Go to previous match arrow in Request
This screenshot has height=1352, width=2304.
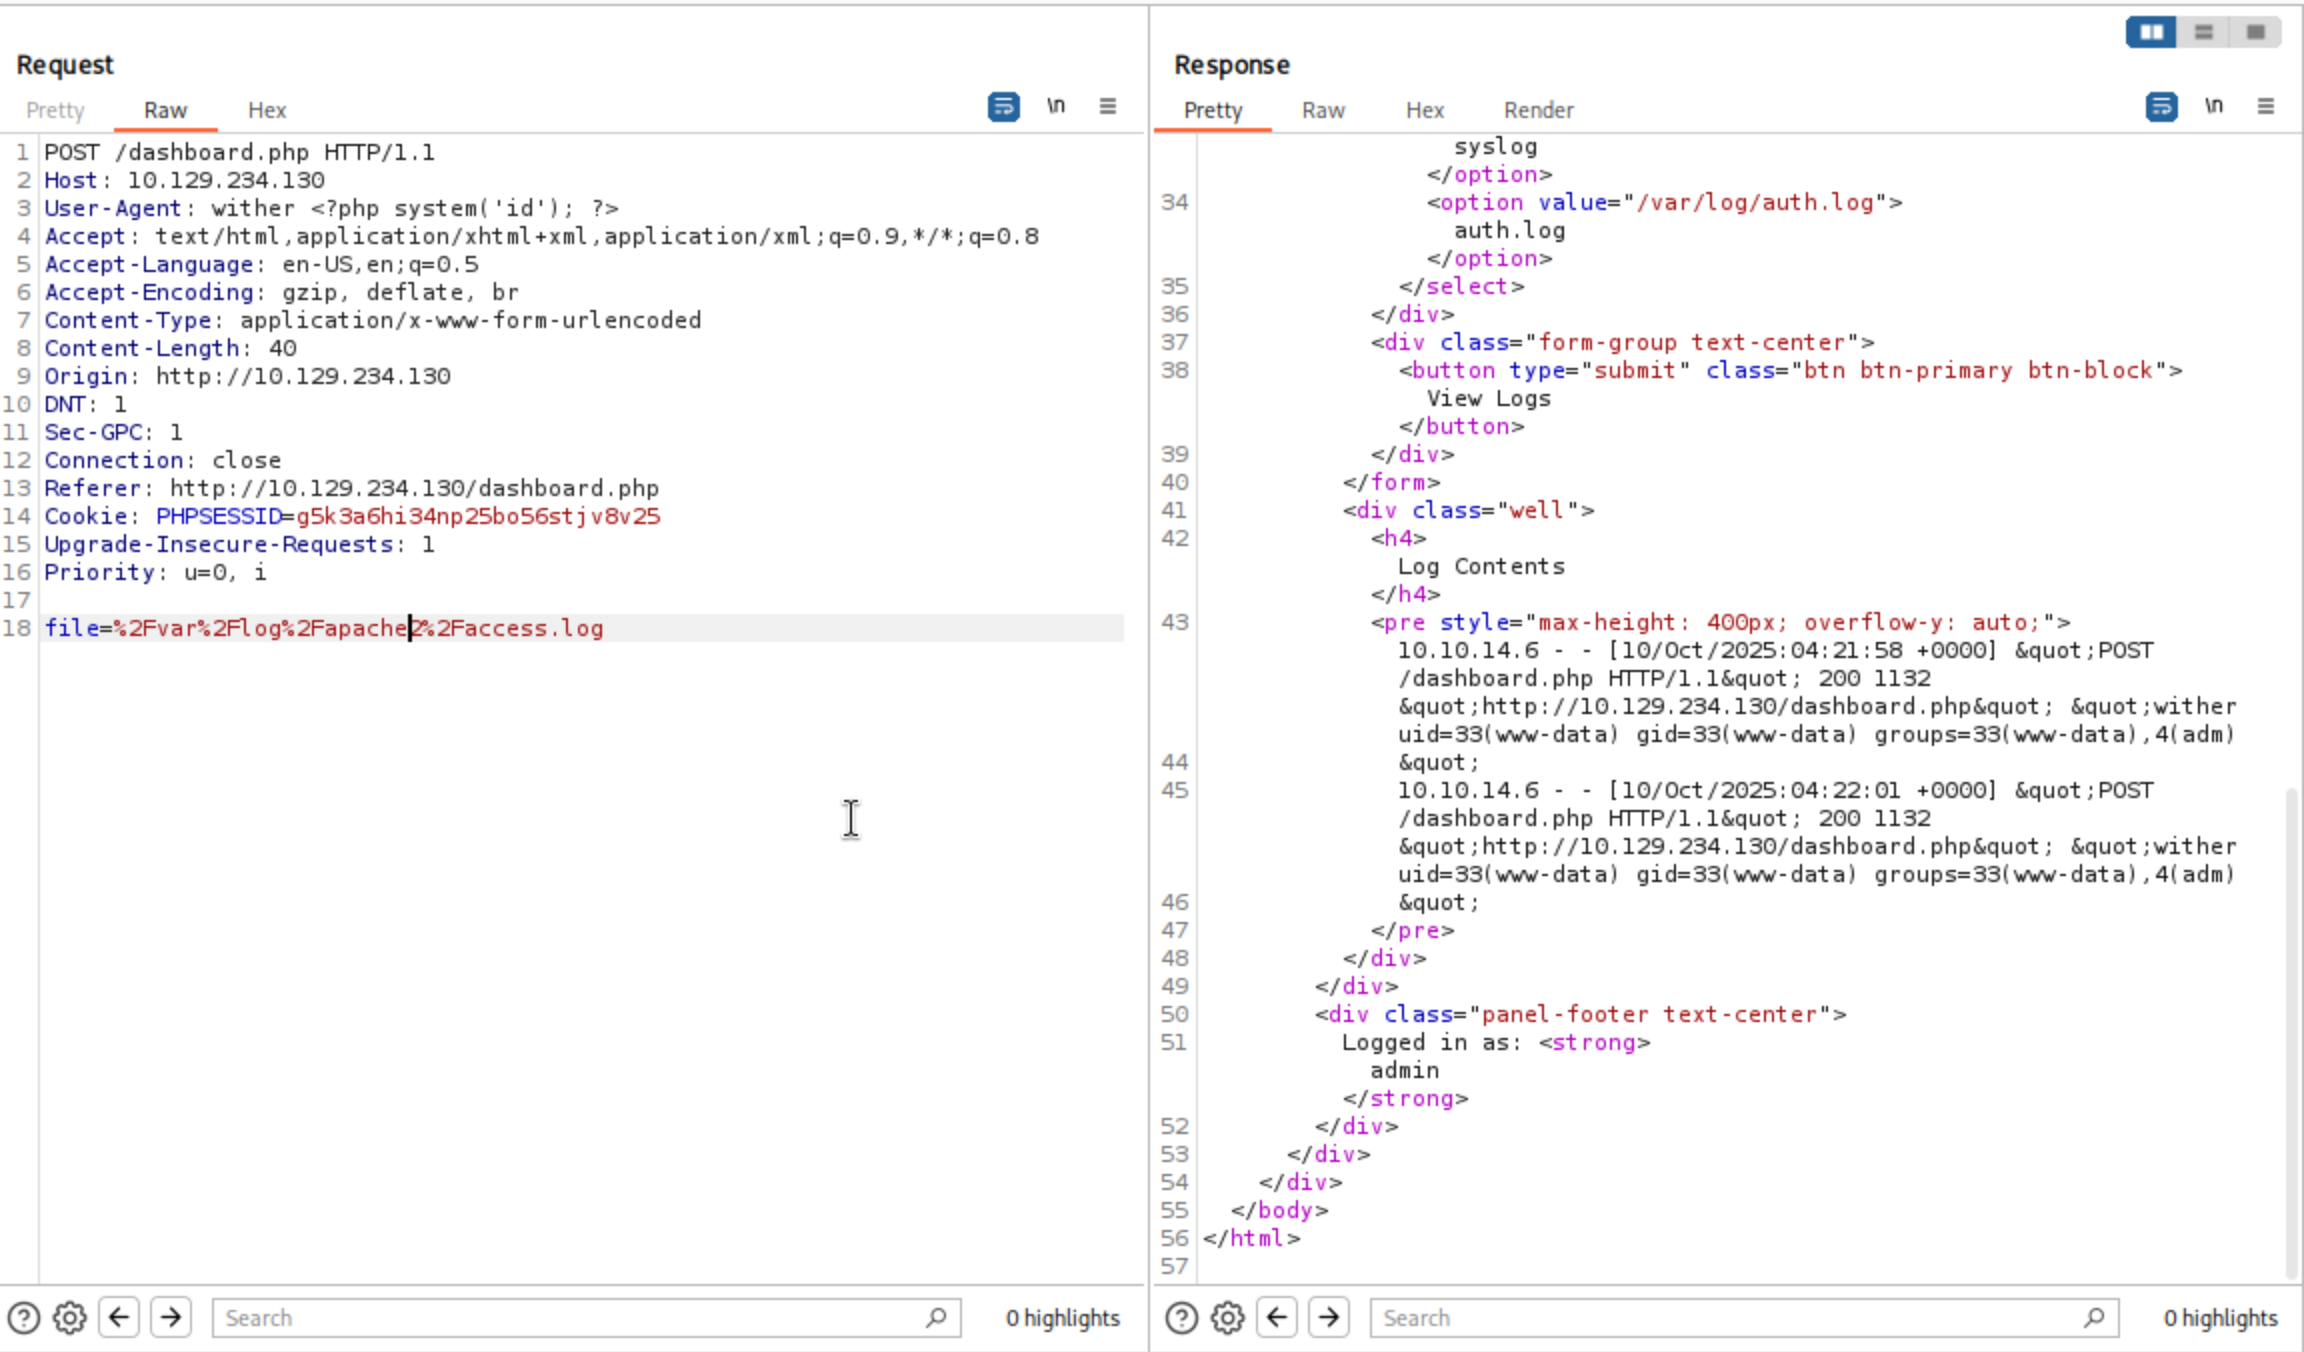(119, 1318)
